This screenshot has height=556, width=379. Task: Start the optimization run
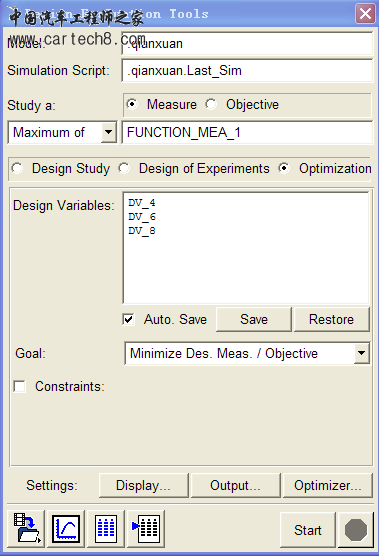[308, 530]
